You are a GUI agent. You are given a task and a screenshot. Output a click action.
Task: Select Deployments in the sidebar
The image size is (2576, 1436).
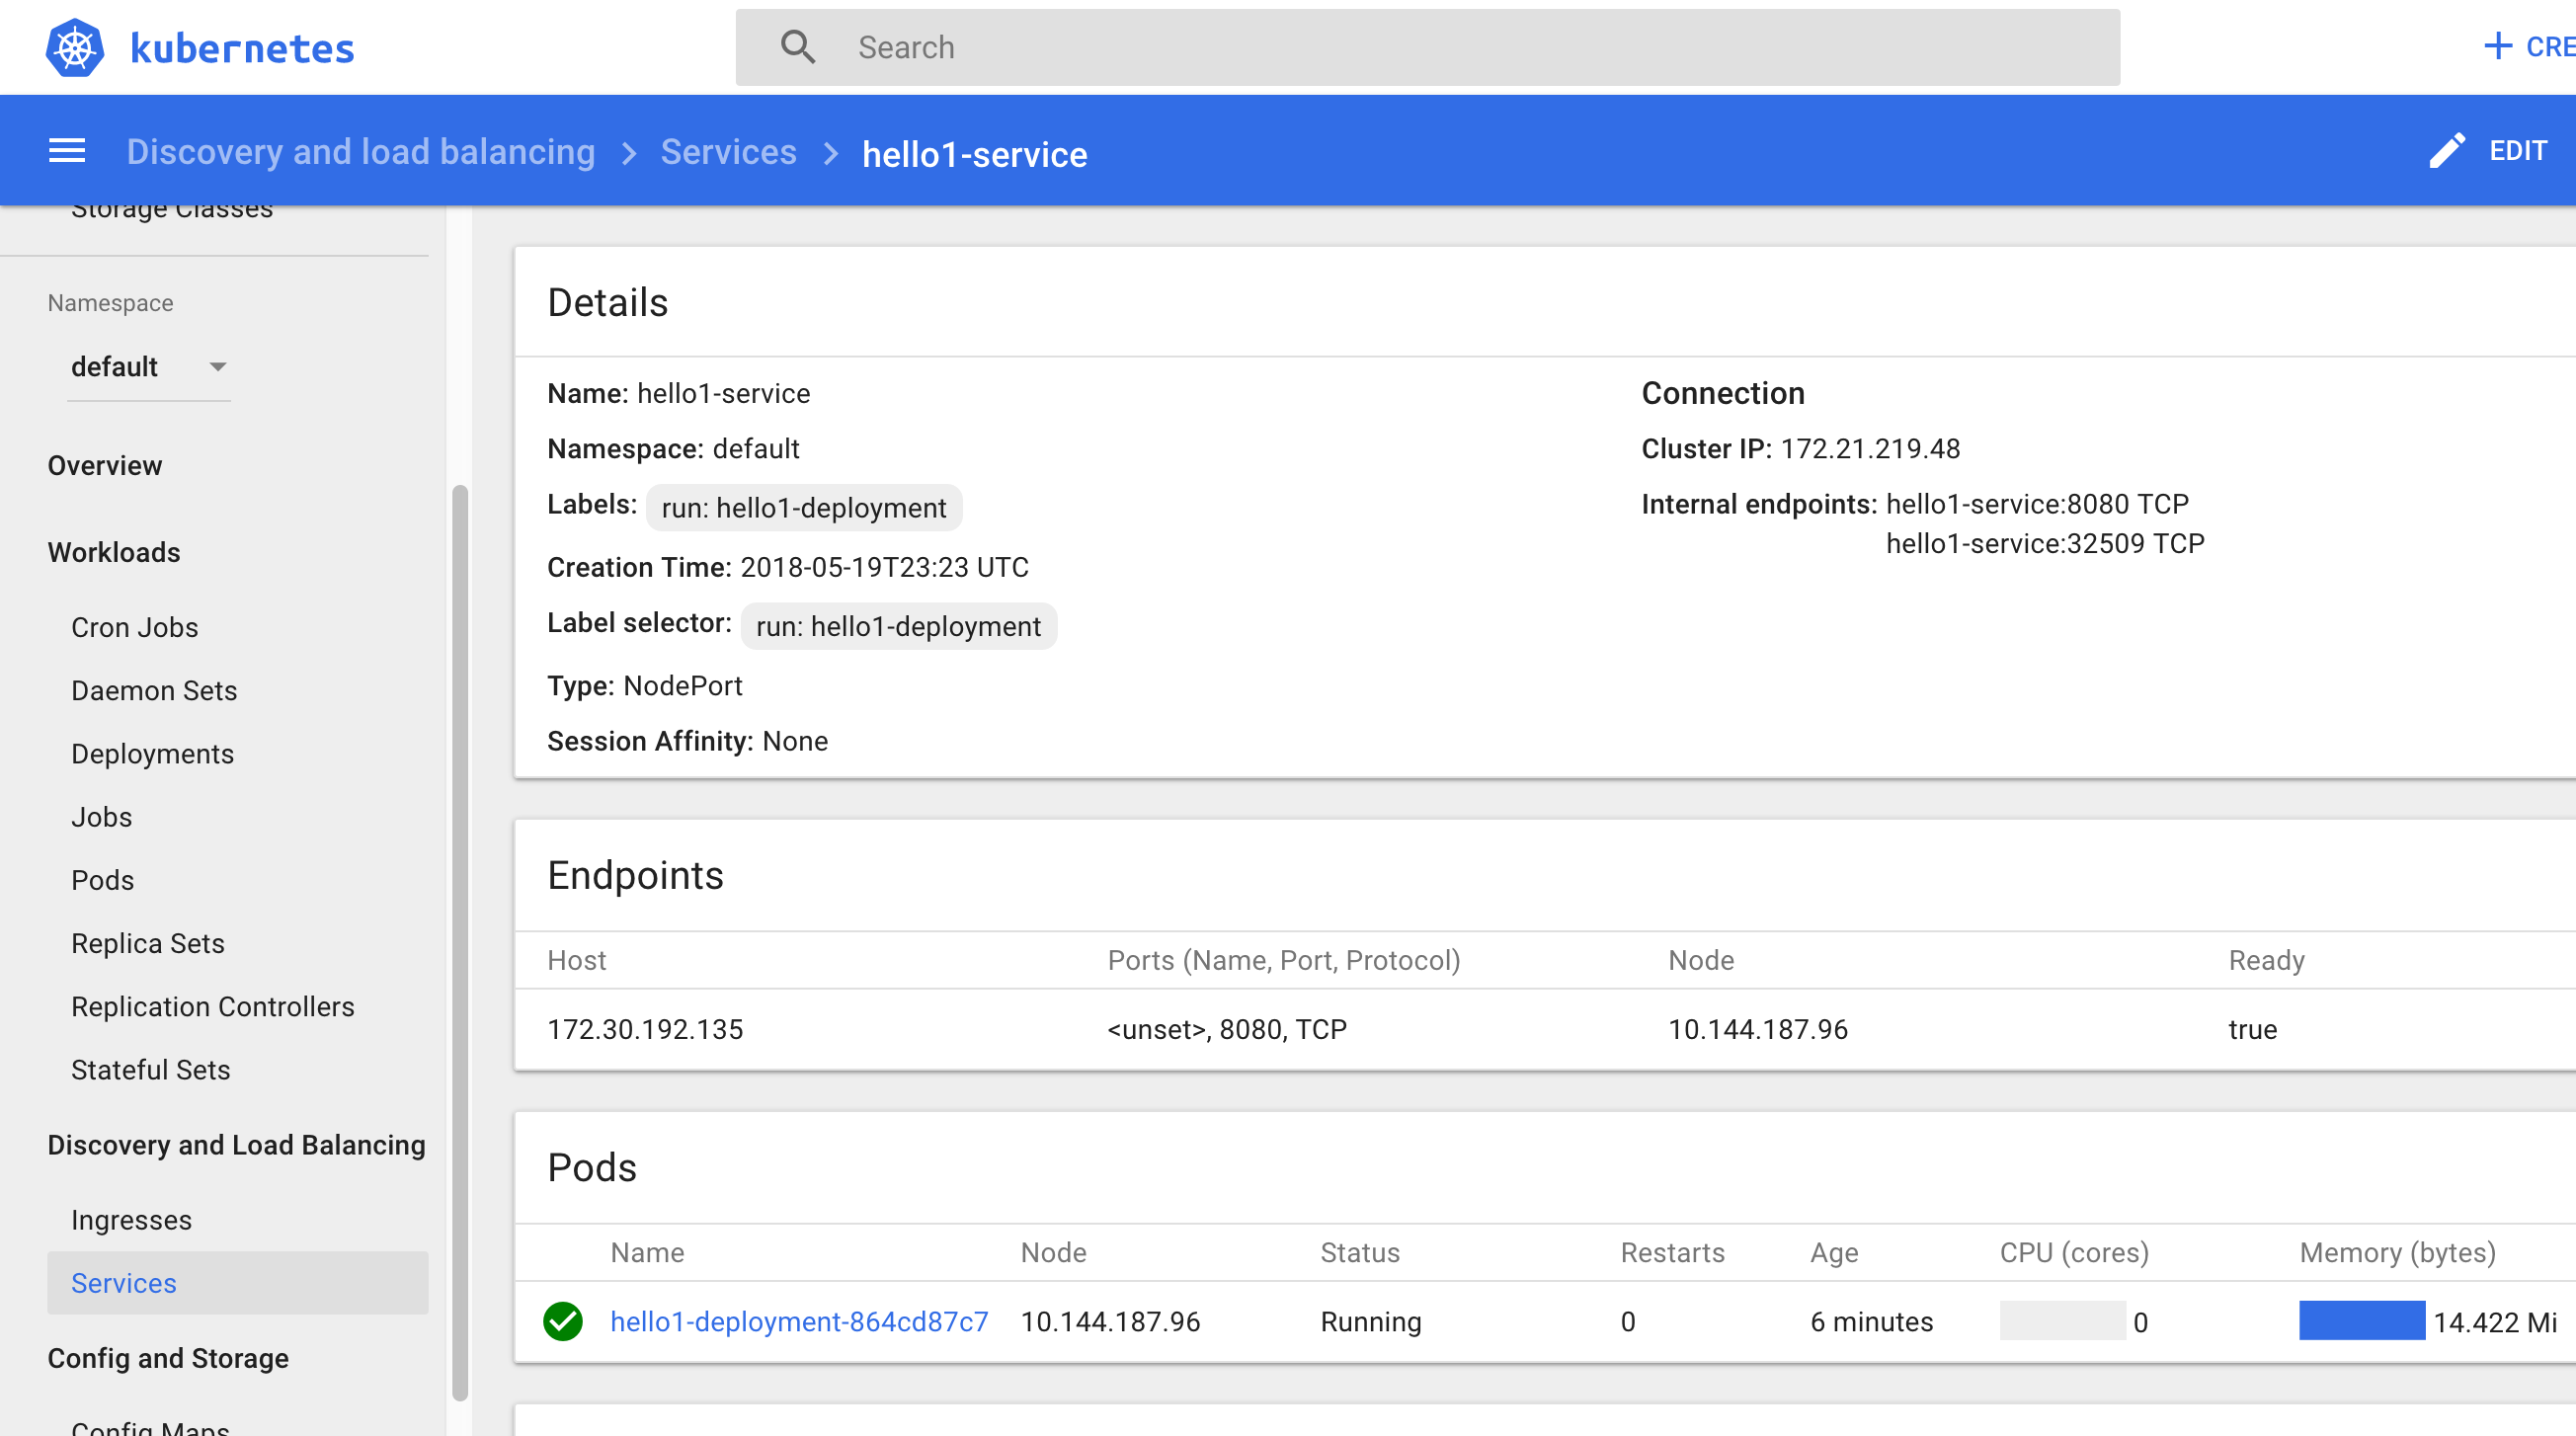152,754
